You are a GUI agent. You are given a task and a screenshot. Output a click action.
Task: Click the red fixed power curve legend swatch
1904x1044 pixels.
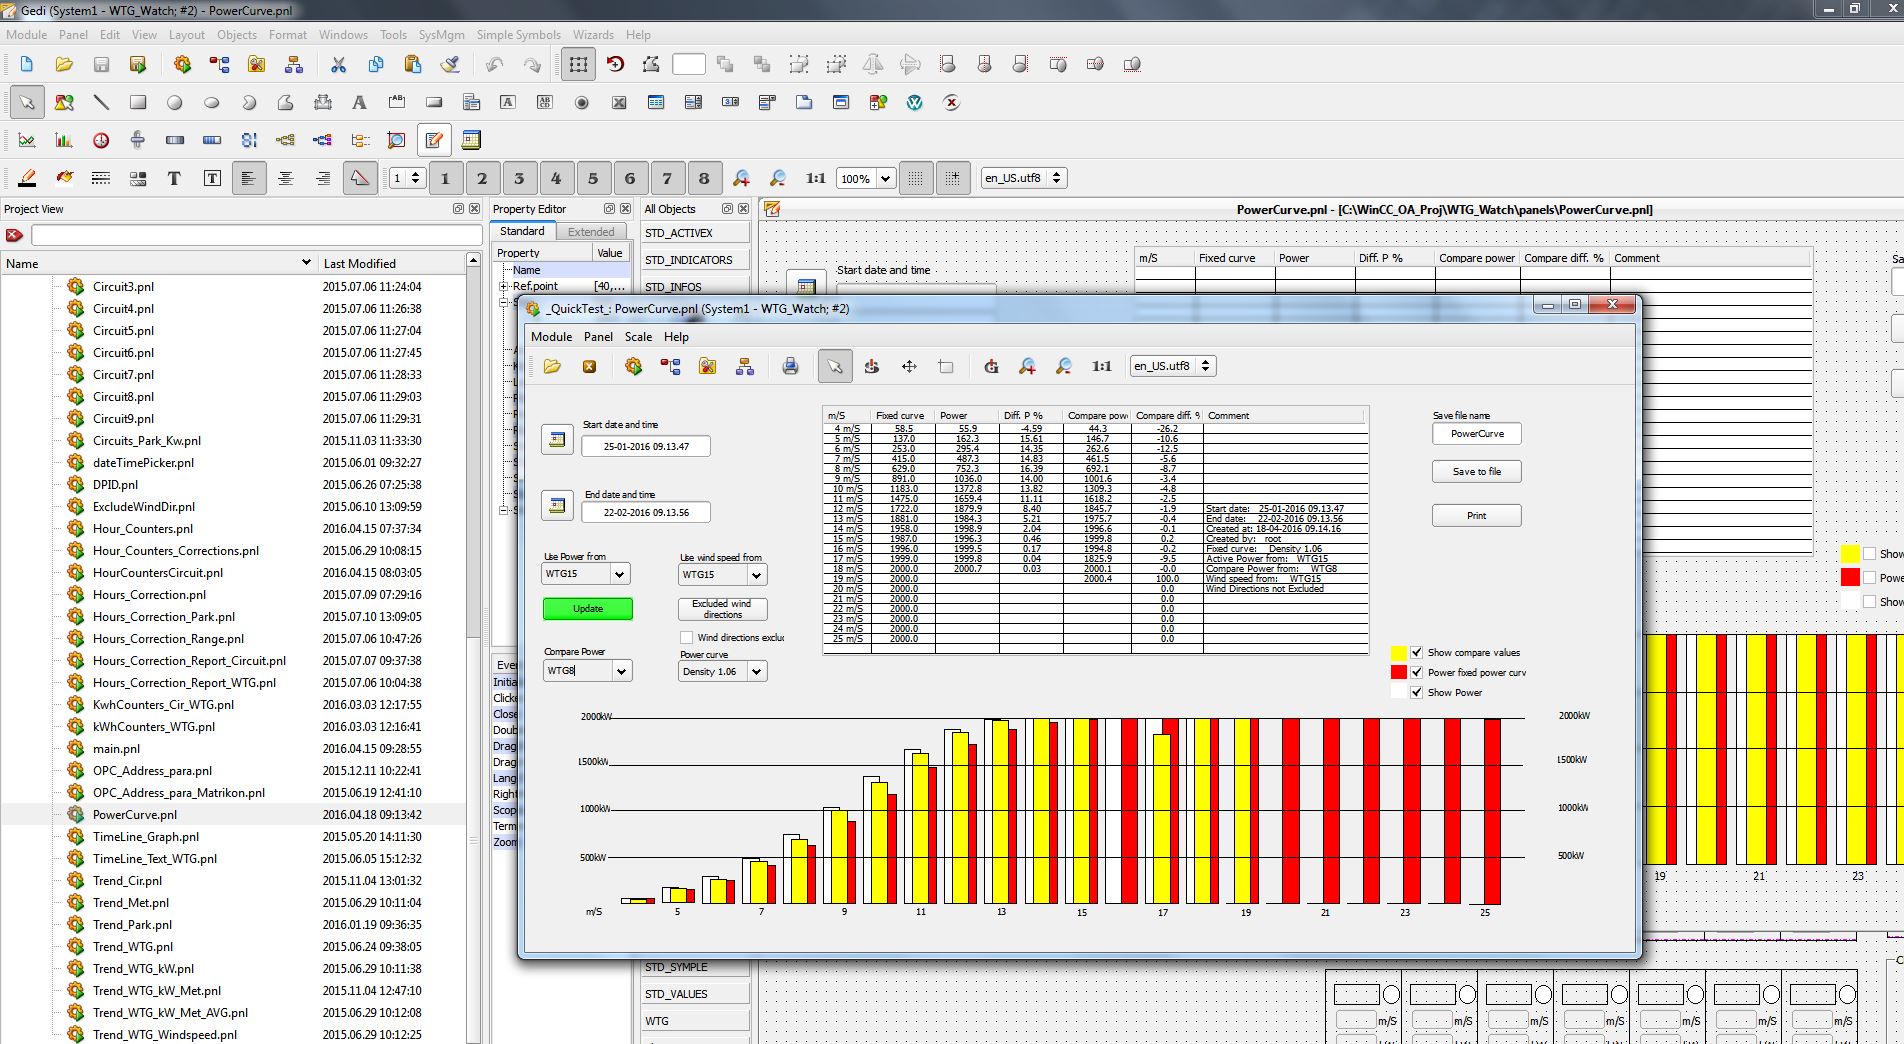(x=1399, y=672)
